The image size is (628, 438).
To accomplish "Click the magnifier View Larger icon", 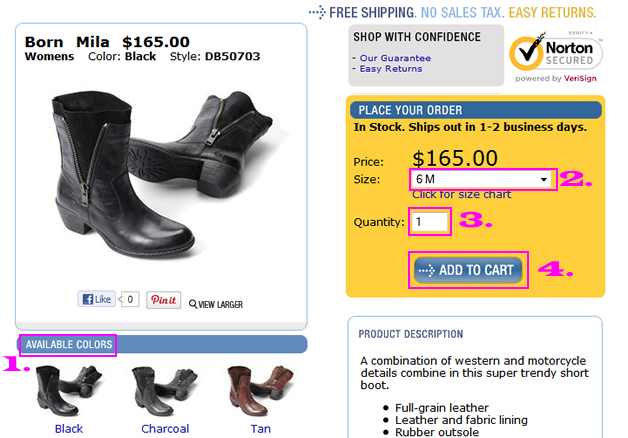I will coord(192,304).
